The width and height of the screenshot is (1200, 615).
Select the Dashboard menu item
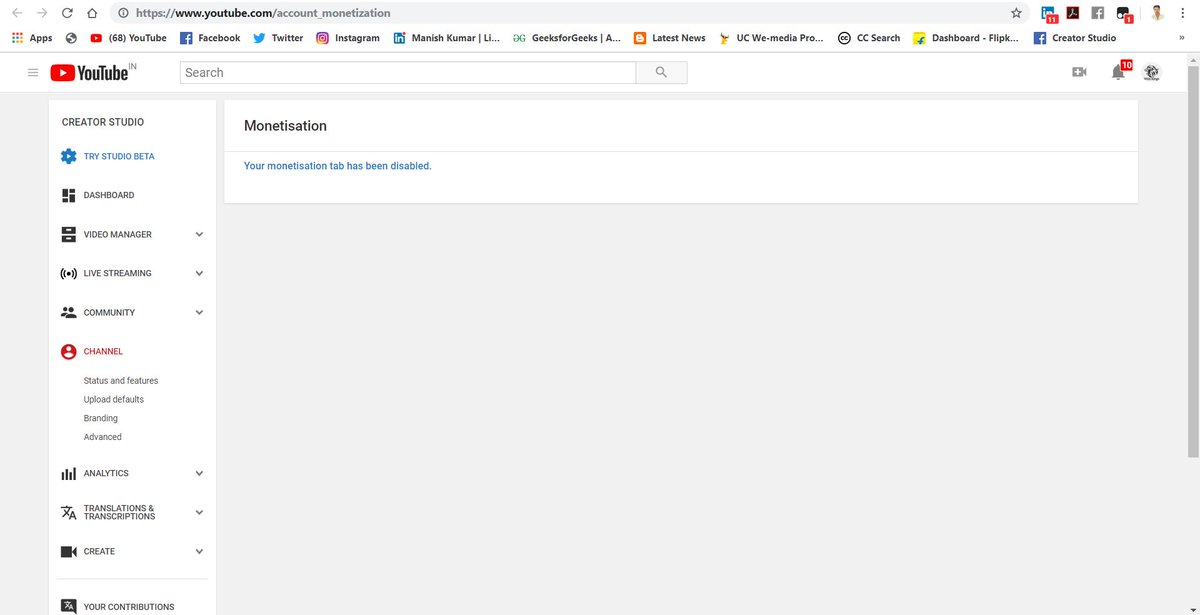(x=109, y=195)
